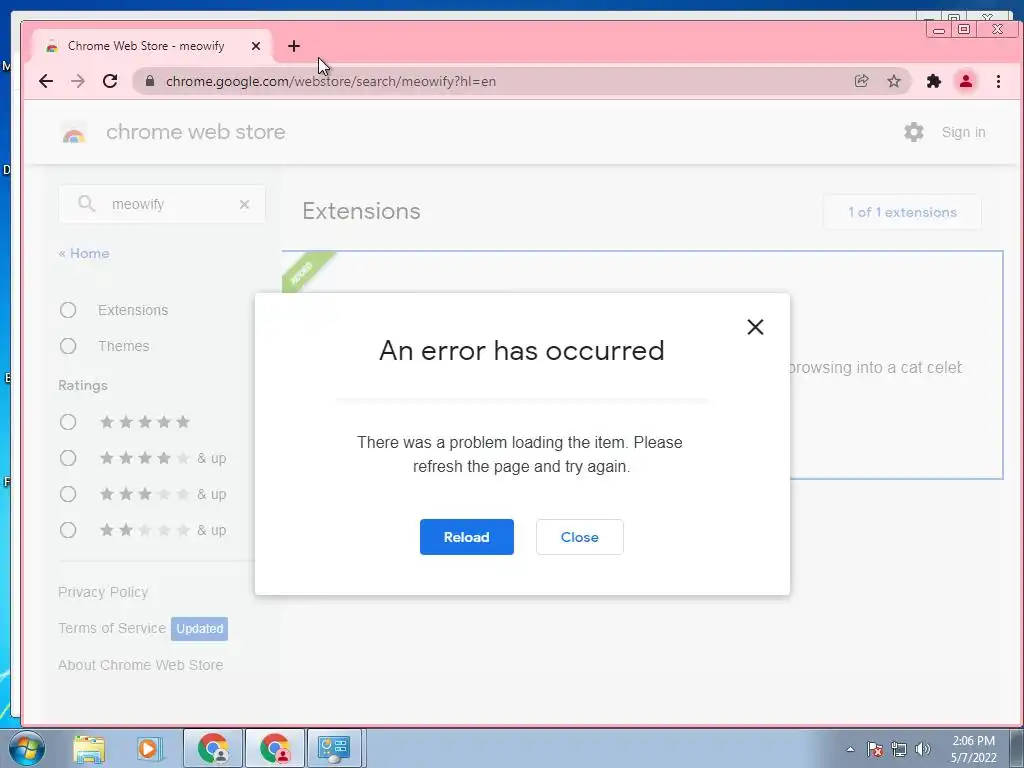1024x768 pixels.
Task: Close the Chrome Web Store tab
Action: 256,46
